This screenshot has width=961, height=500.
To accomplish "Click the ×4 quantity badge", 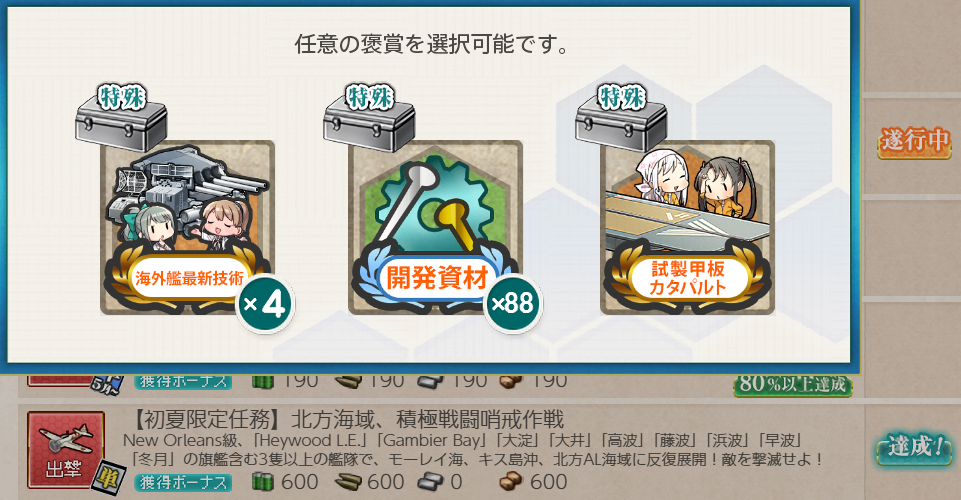I will click(x=265, y=305).
